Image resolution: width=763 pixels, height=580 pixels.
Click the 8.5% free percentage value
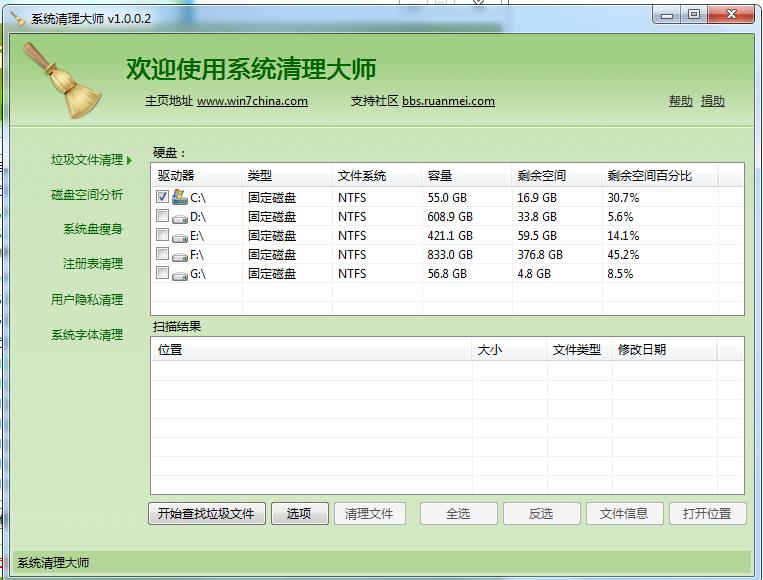[620, 274]
